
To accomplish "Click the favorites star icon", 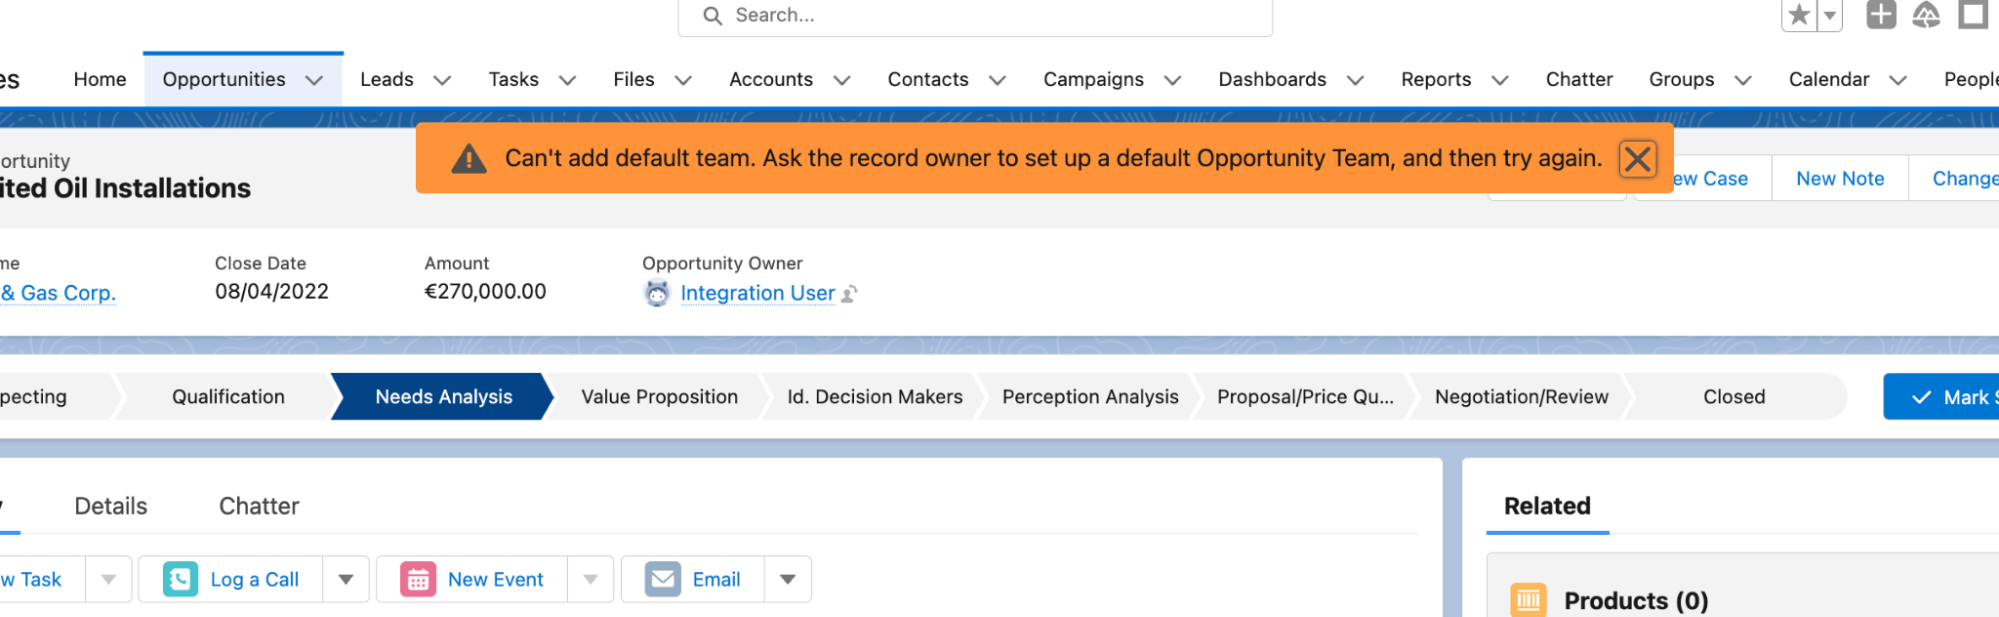I will click(1799, 15).
